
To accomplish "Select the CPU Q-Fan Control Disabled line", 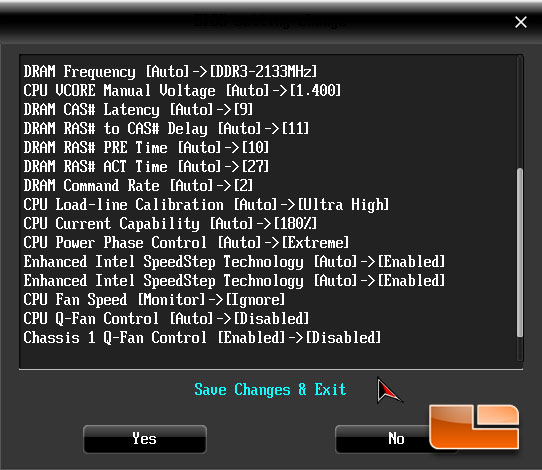I will click(166, 319).
